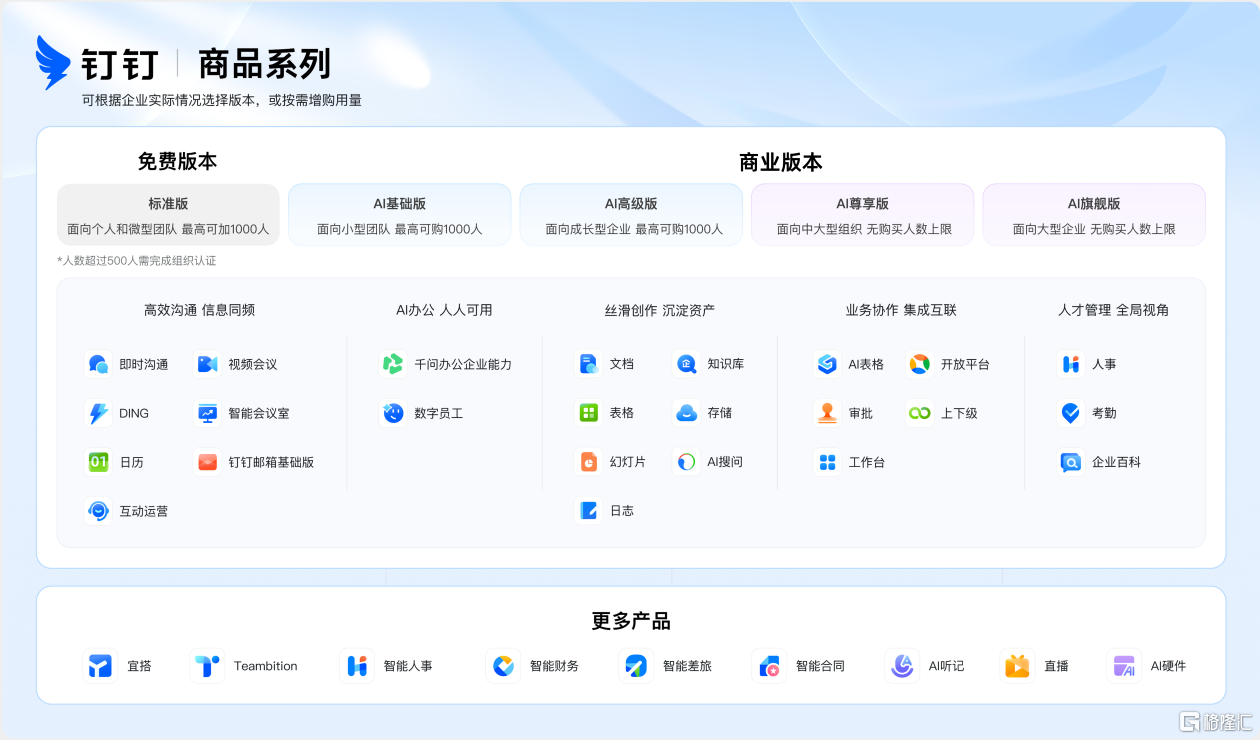Click the AI表格 icon

[x=827, y=364]
